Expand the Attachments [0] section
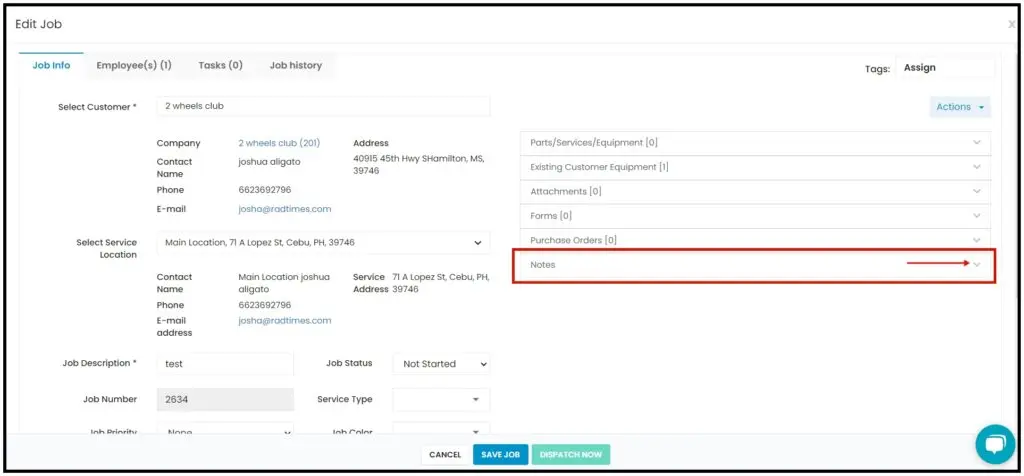The height and width of the screenshot is (476, 1024). pyautogui.click(x=755, y=192)
